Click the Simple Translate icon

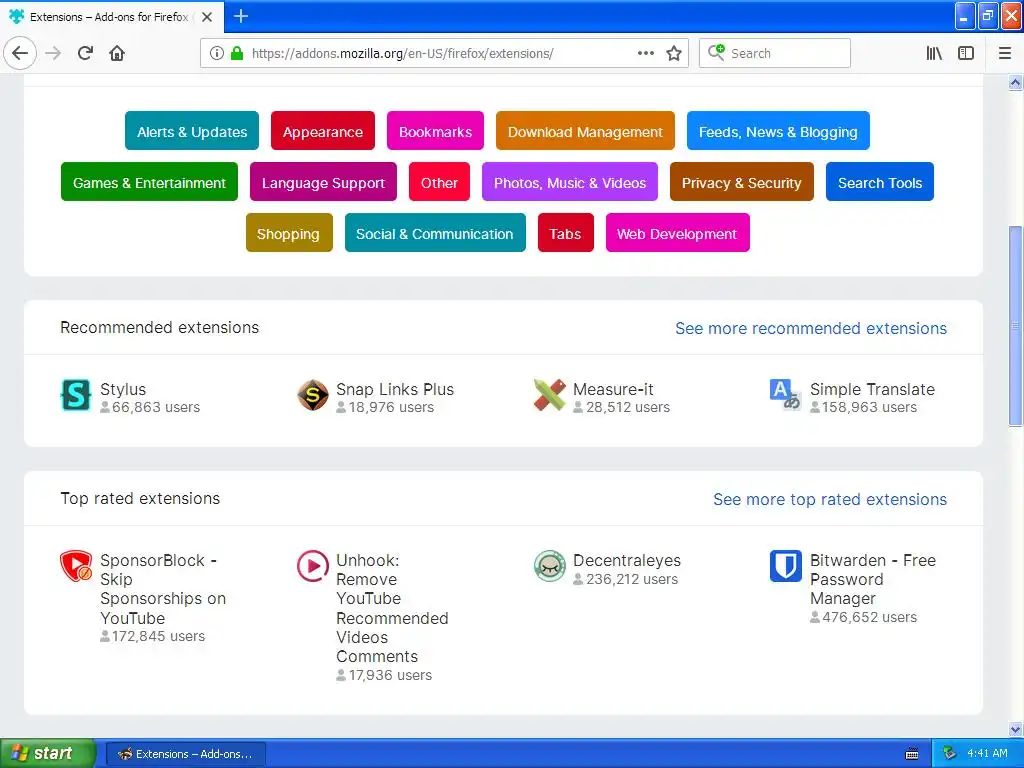click(x=785, y=395)
